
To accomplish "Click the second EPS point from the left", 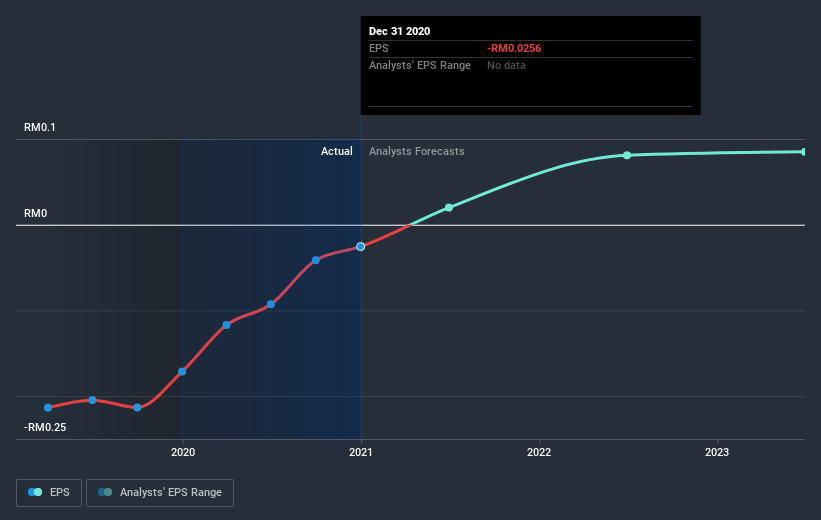I will 92,400.
